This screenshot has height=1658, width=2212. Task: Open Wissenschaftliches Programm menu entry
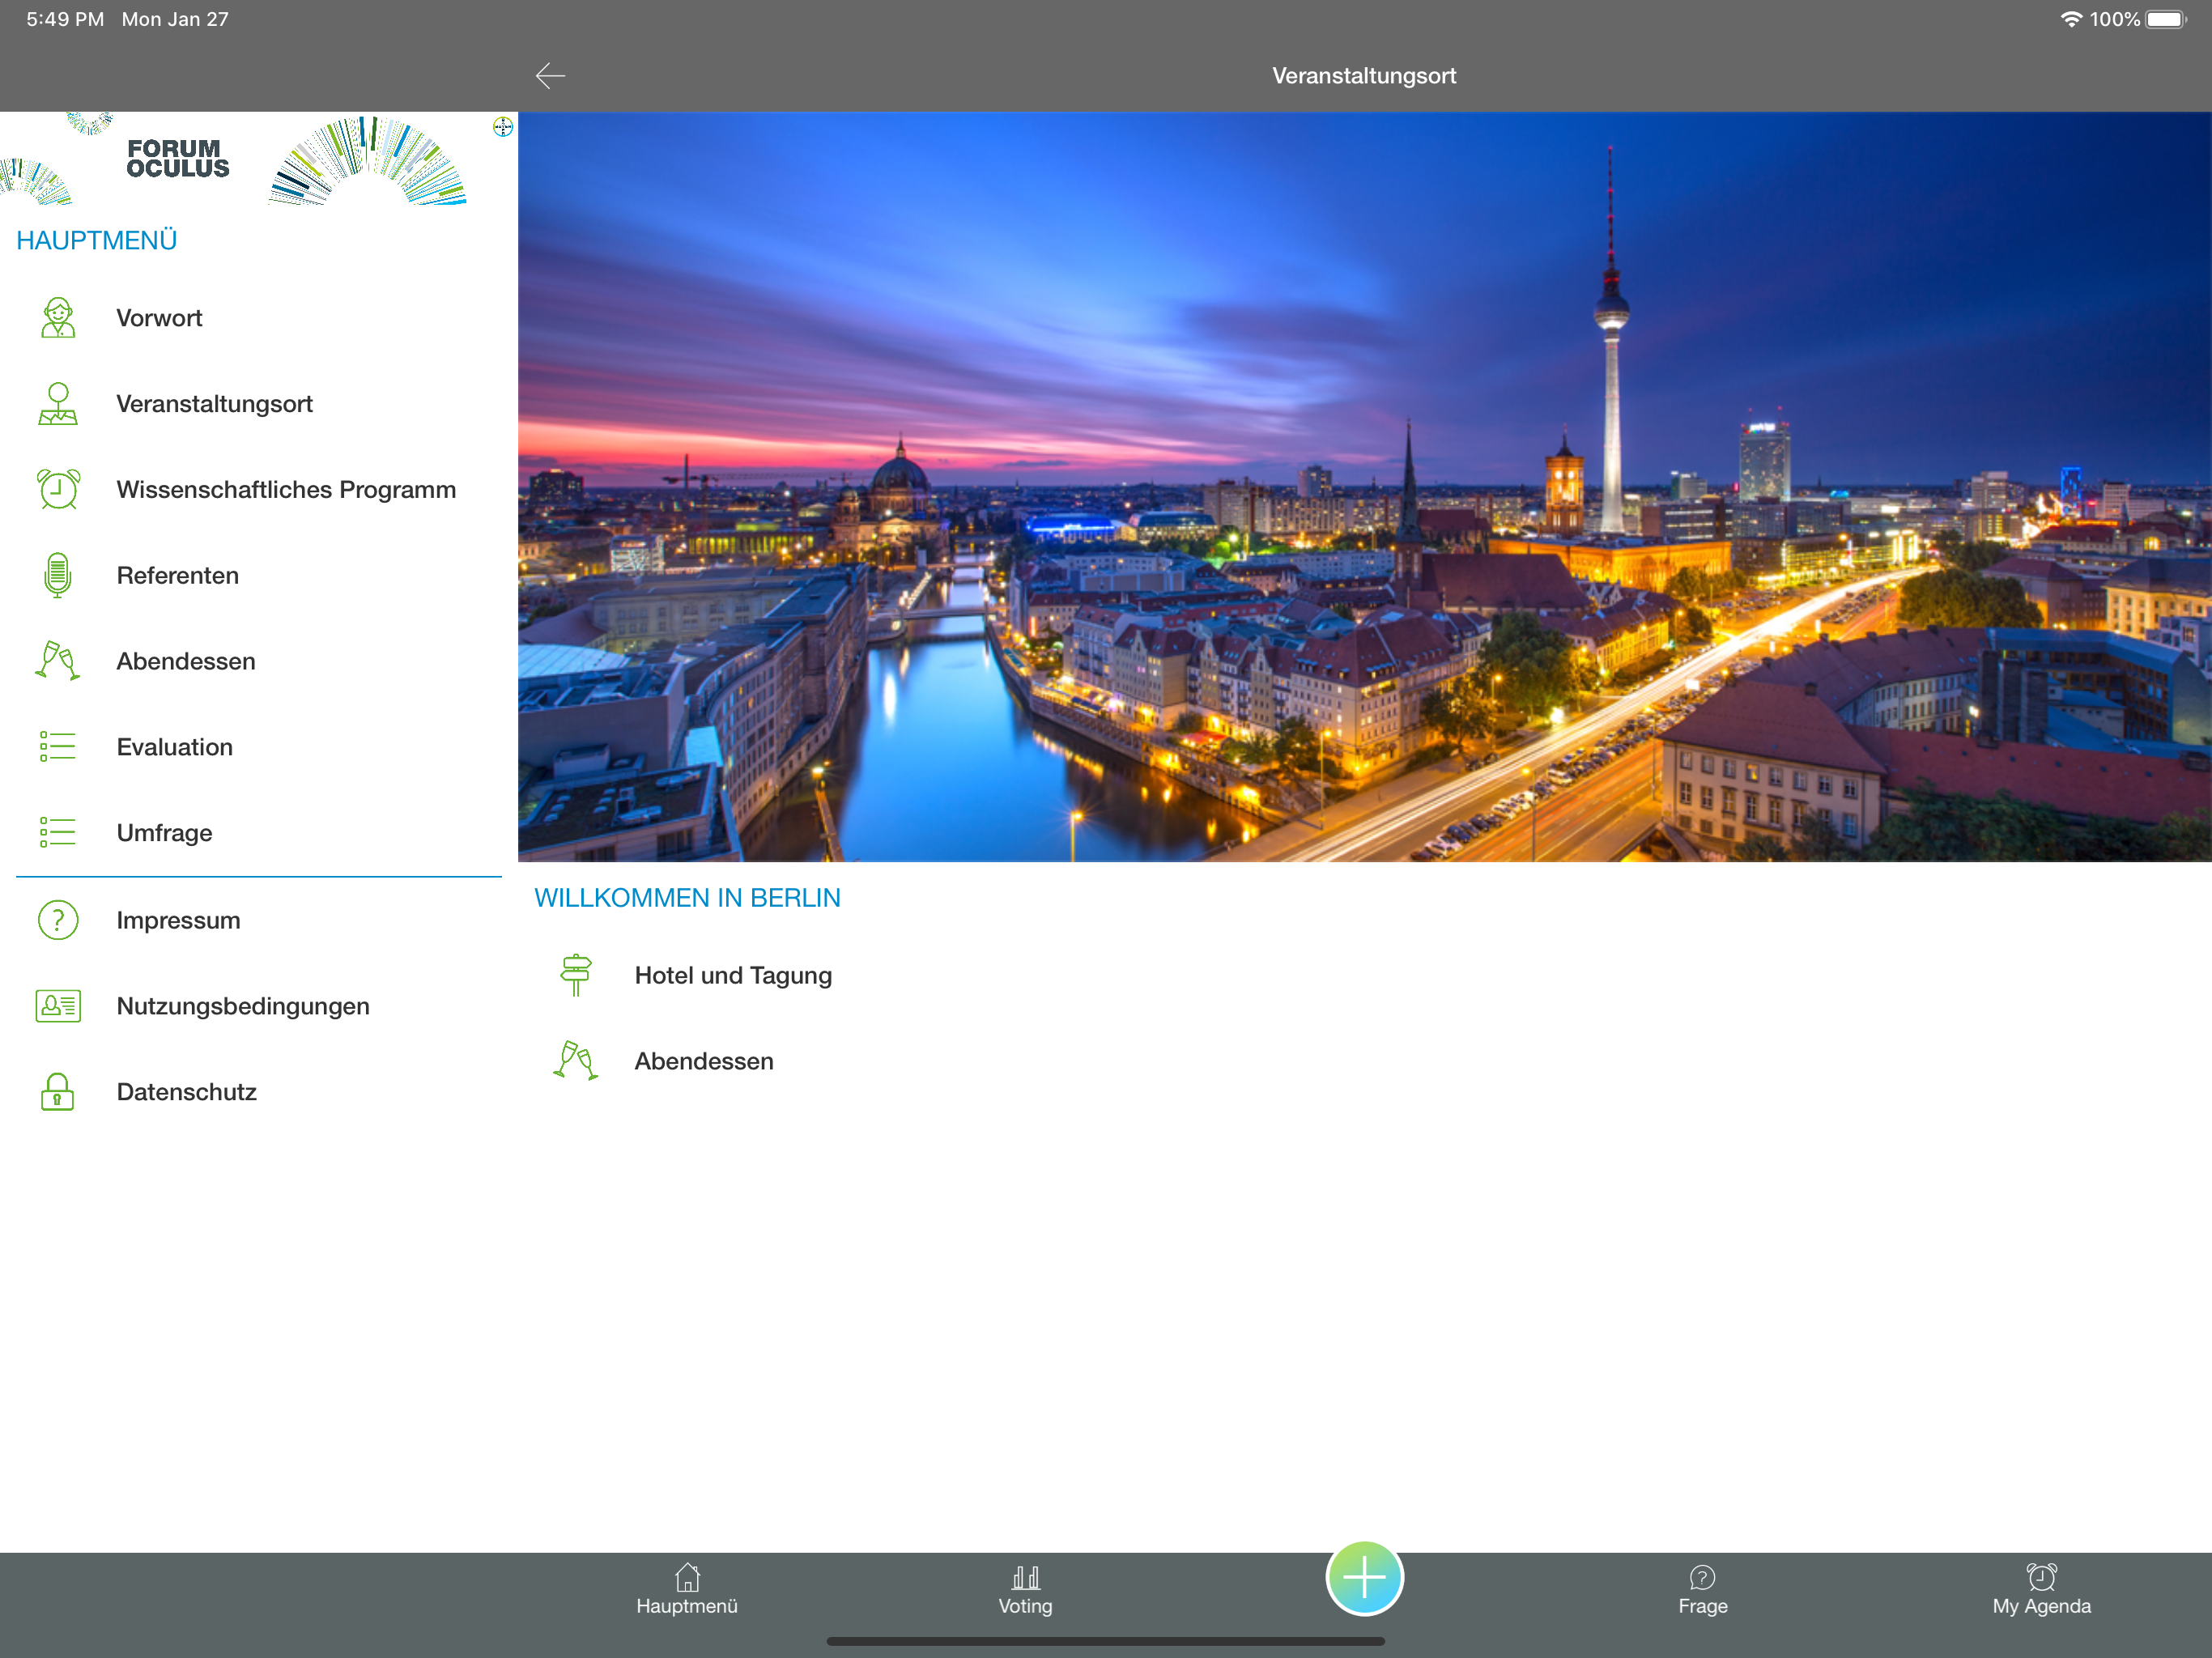click(259, 490)
